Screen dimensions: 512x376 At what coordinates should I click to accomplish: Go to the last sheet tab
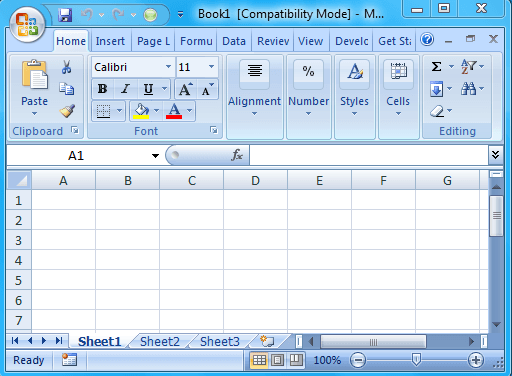point(59,340)
